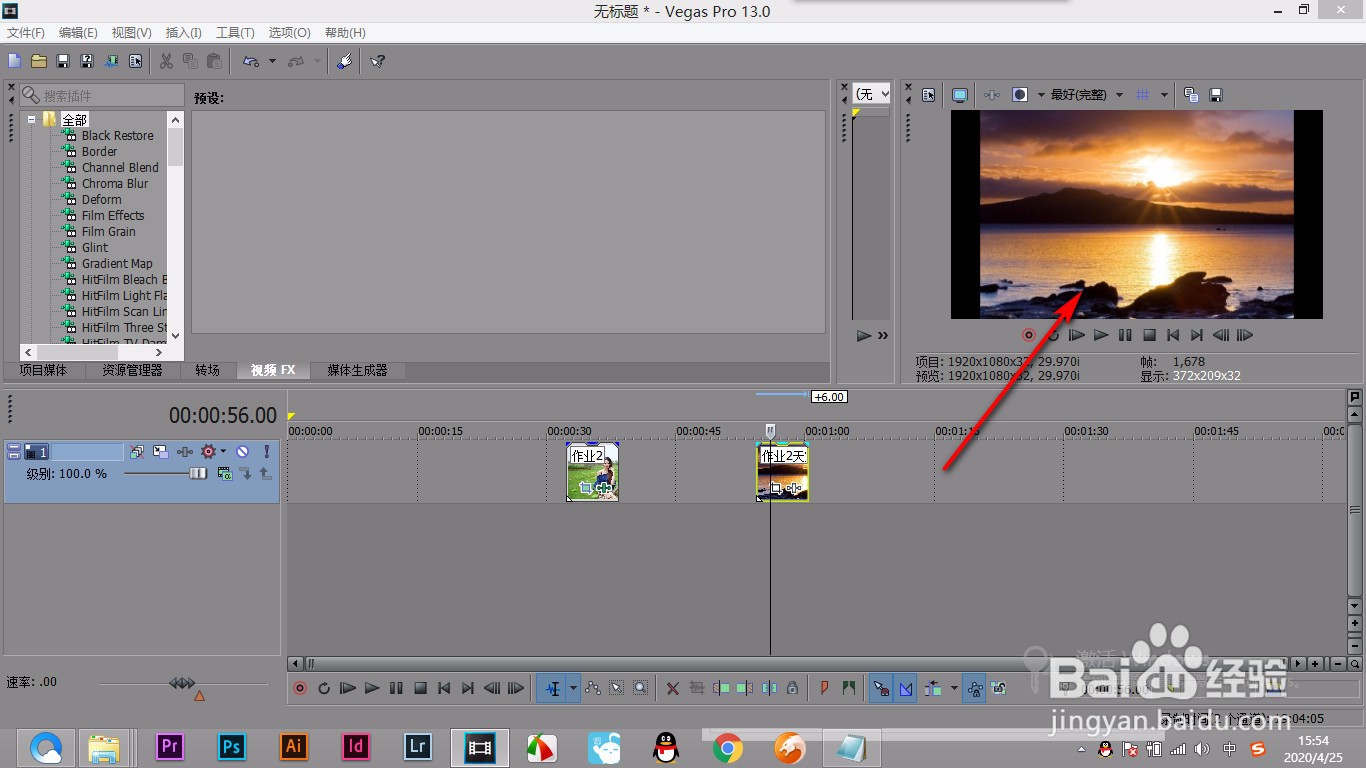Select the Chroma Blur effect
The width and height of the screenshot is (1366, 768).
click(x=115, y=183)
